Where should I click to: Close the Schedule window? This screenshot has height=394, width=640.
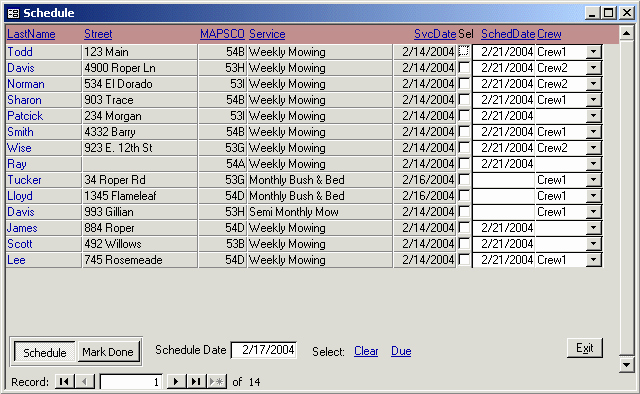(627, 13)
